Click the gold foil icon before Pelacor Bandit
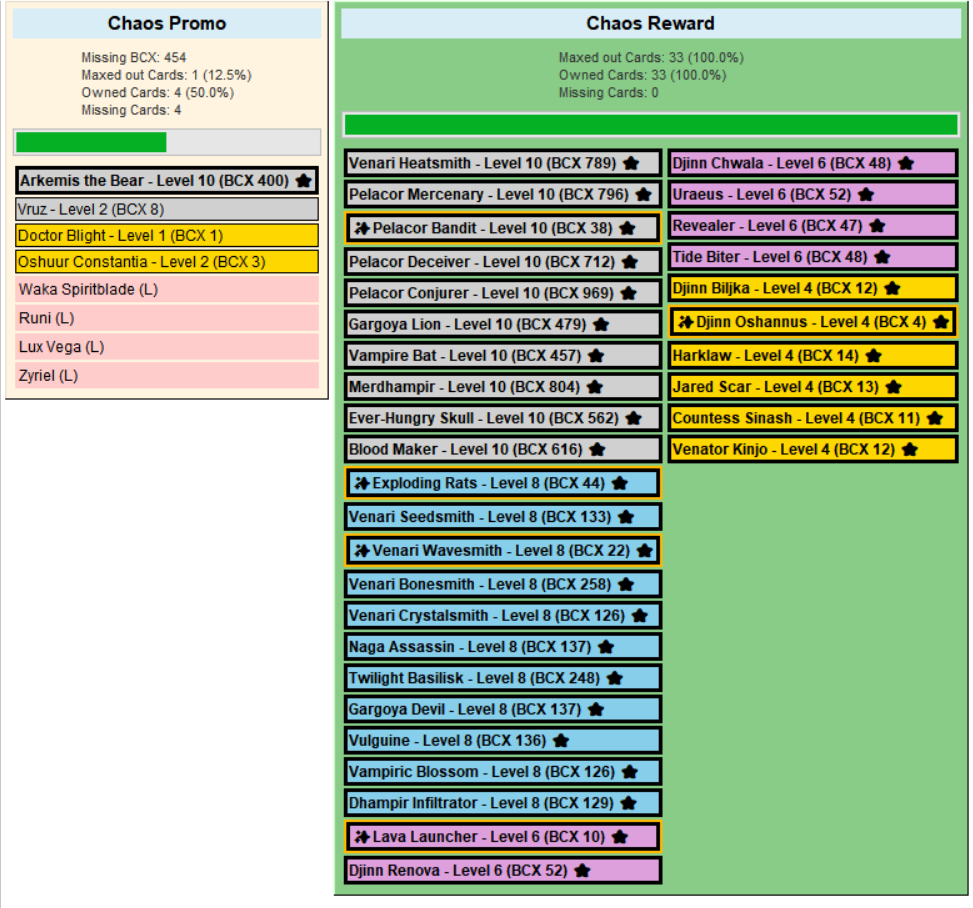Image resolution: width=973 pixels, height=908 pixels. 362,228
